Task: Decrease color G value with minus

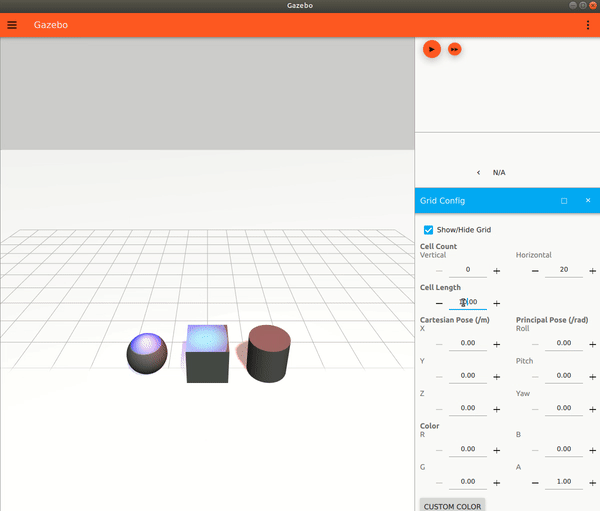Action: coord(439,483)
